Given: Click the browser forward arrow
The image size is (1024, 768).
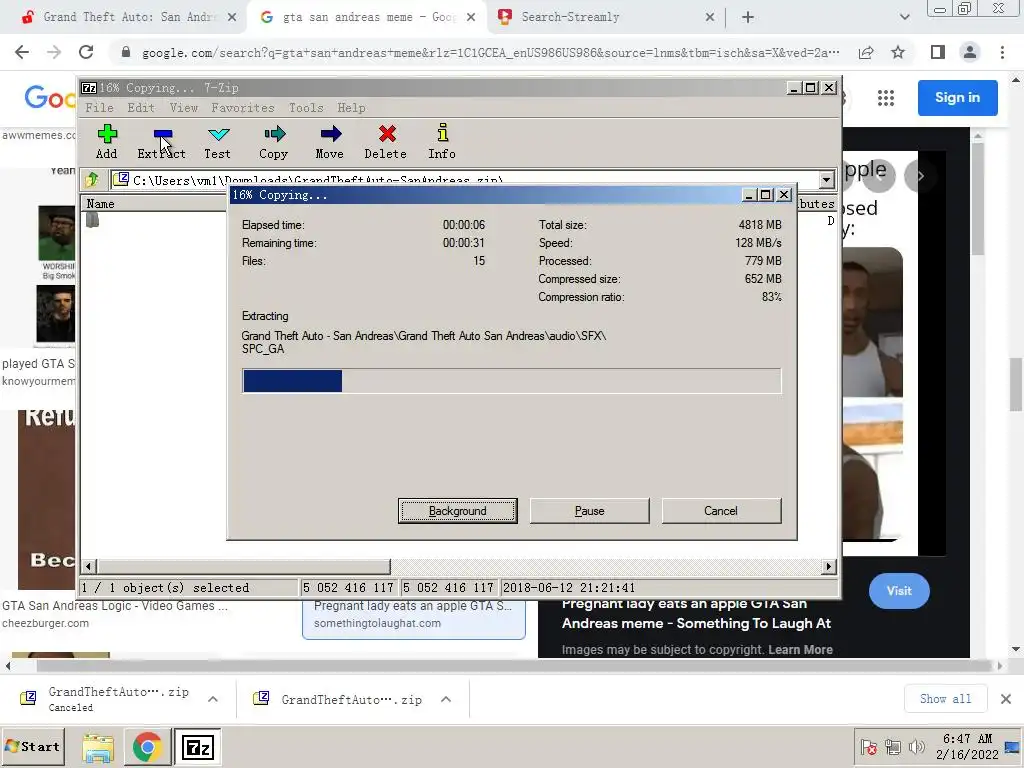Looking at the screenshot, I should (x=54, y=52).
